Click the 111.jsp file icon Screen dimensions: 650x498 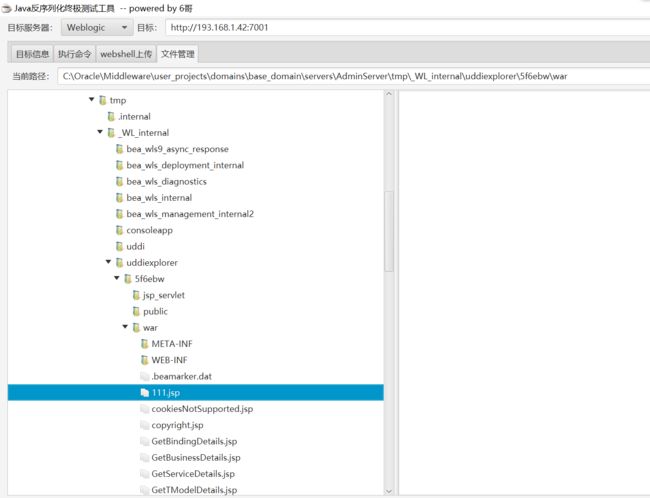click(144, 392)
